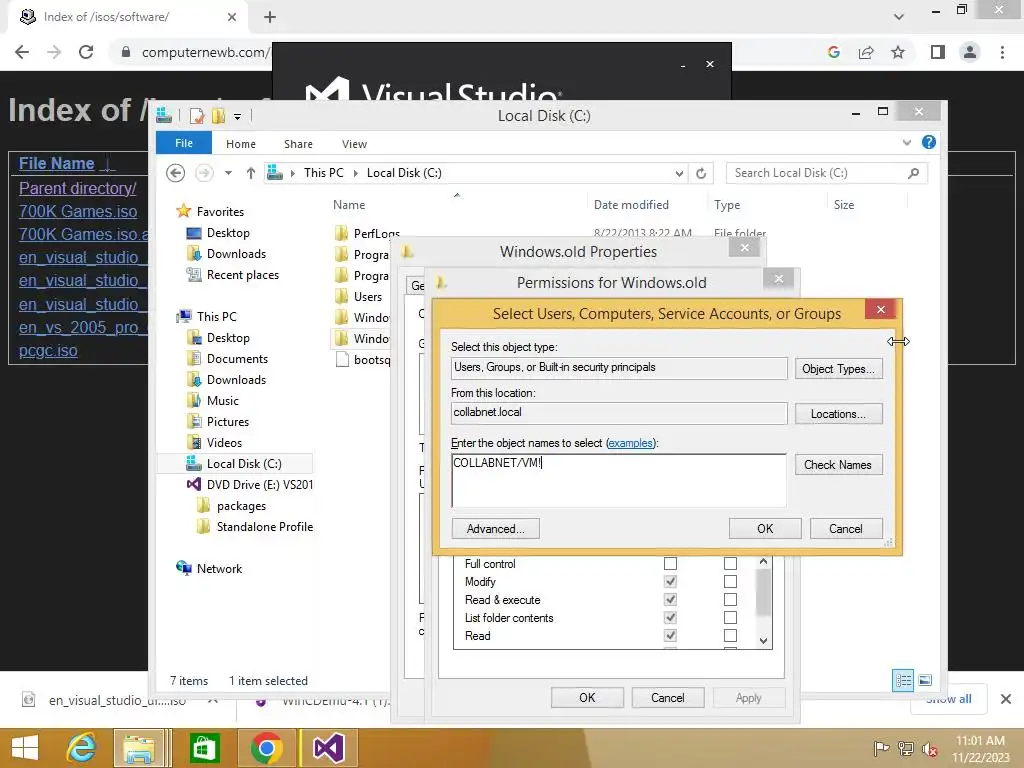Open View ribbon tab

coord(355,144)
